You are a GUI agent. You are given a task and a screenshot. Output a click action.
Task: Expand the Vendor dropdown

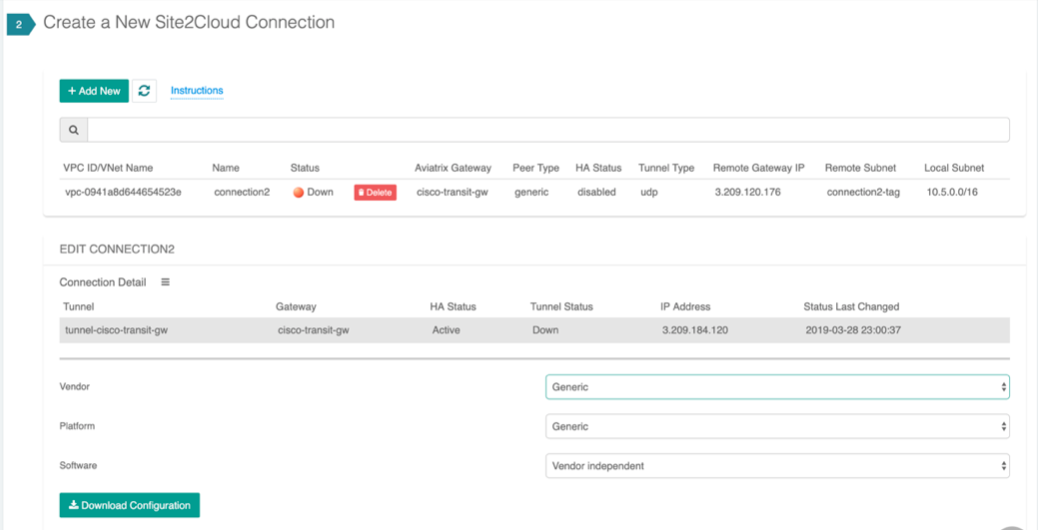tap(777, 387)
